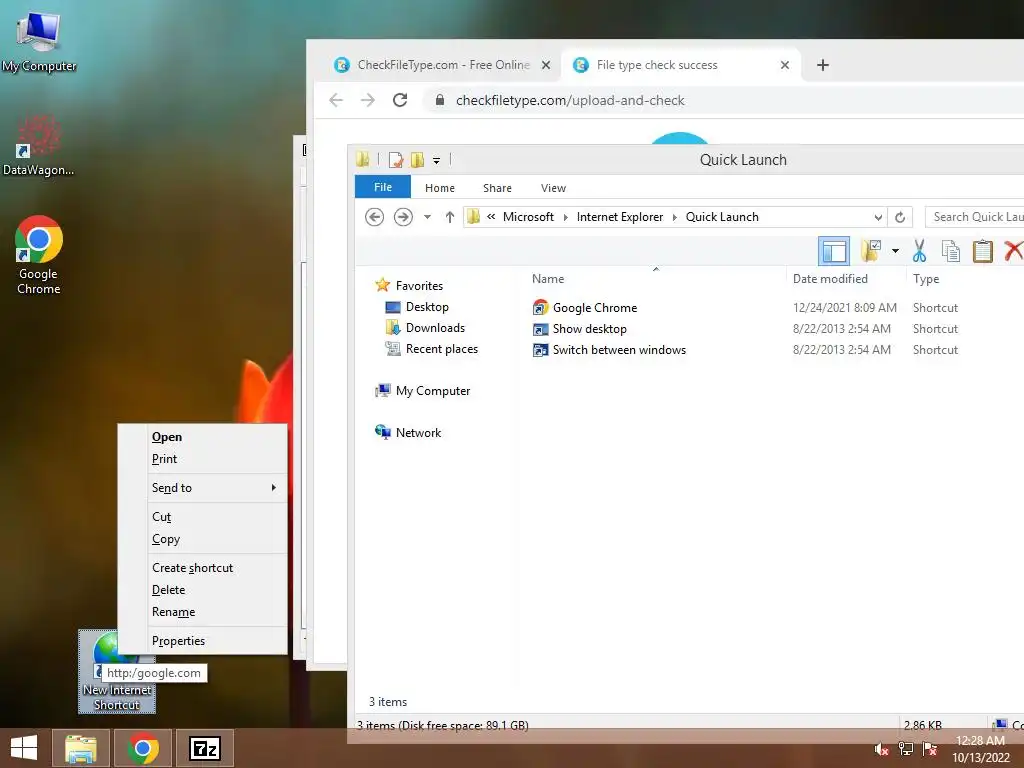
Task: Expand Internet Explorer breadcrumb arrow
Action: (675, 217)
